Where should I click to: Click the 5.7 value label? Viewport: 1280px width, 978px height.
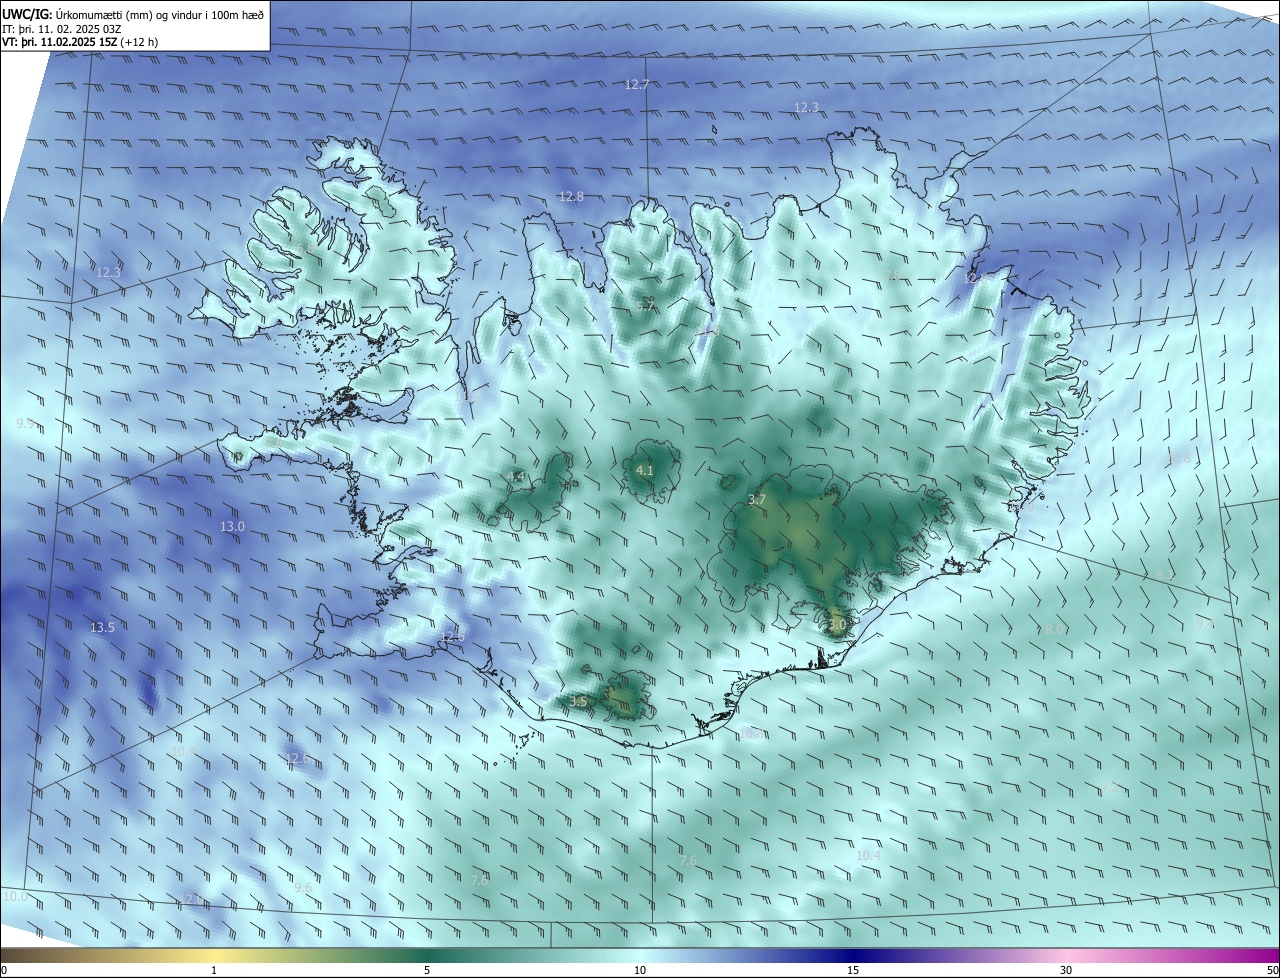coord(646,306)
